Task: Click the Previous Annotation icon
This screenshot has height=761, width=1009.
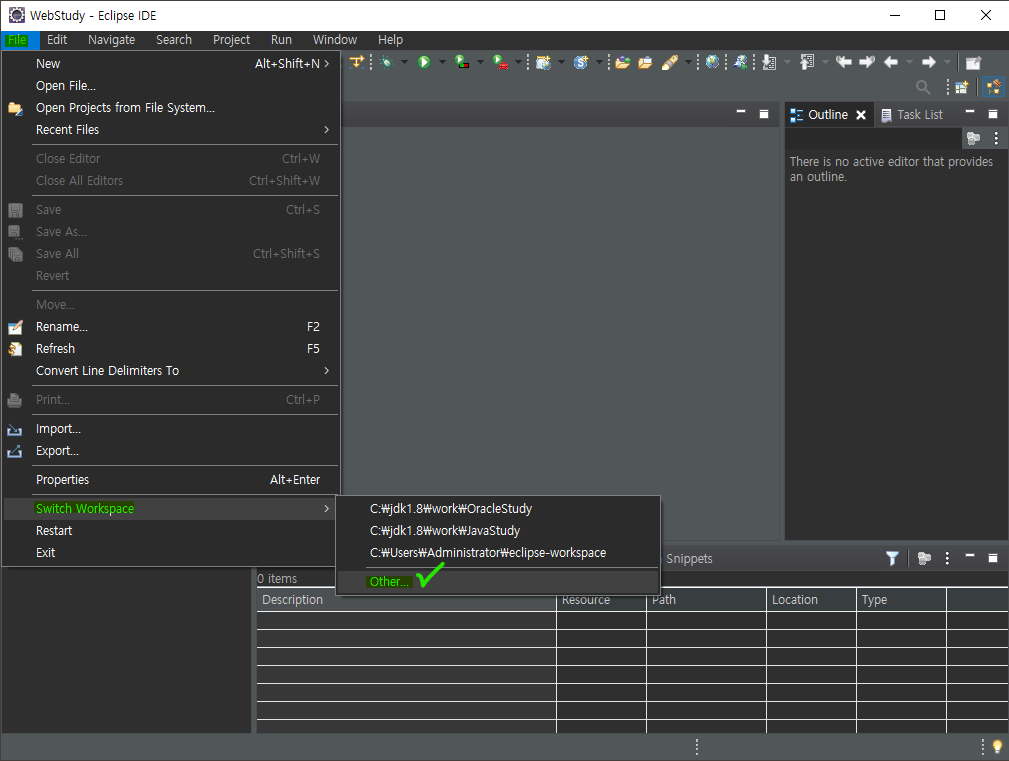Action: point(807,62)
